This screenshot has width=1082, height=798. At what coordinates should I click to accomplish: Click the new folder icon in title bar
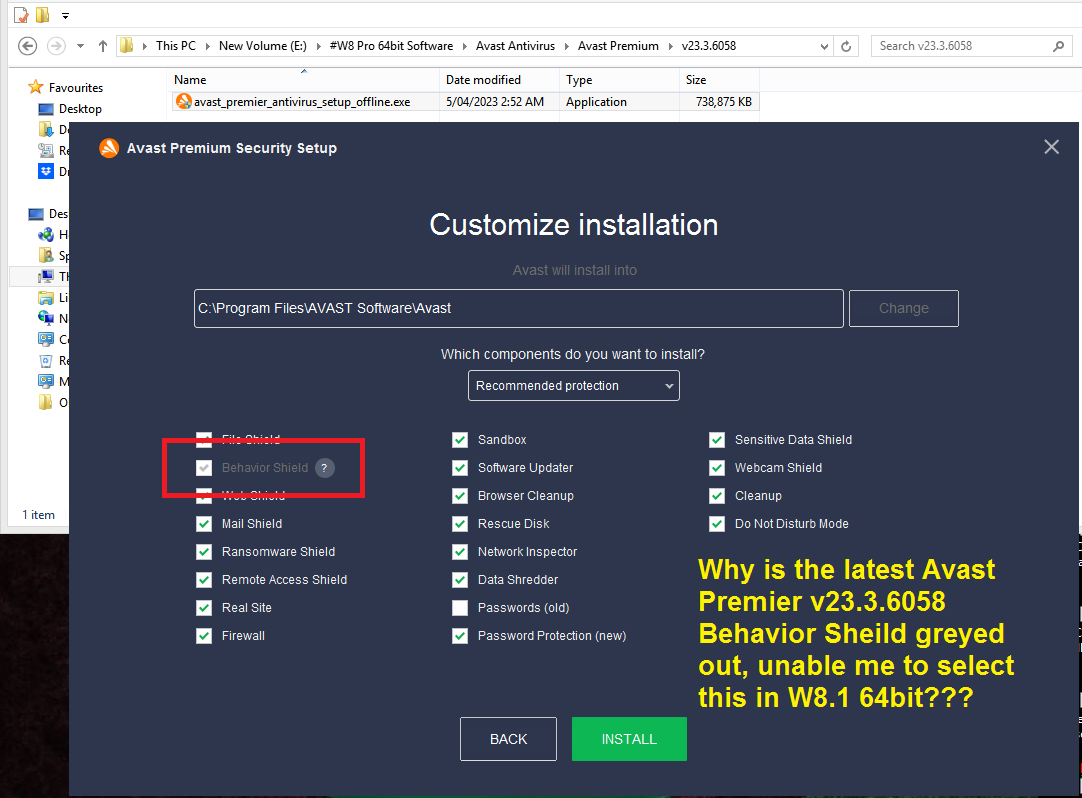coord(42,14)
